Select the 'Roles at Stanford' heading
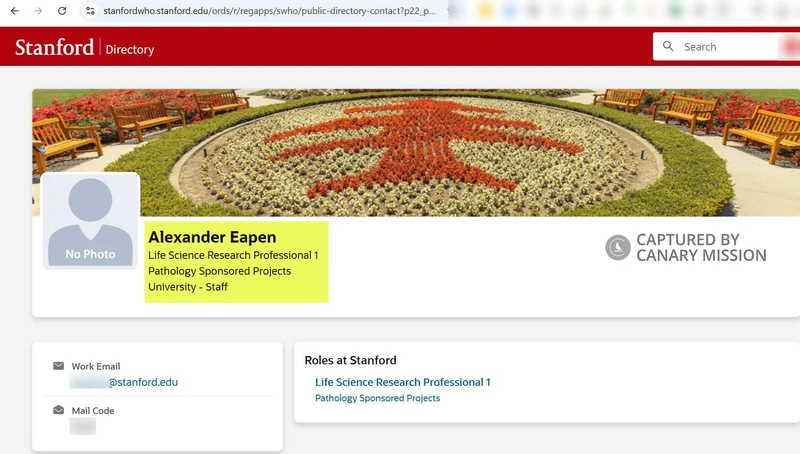Viewport: 800px width, 454px height. (x=351, y=360)
